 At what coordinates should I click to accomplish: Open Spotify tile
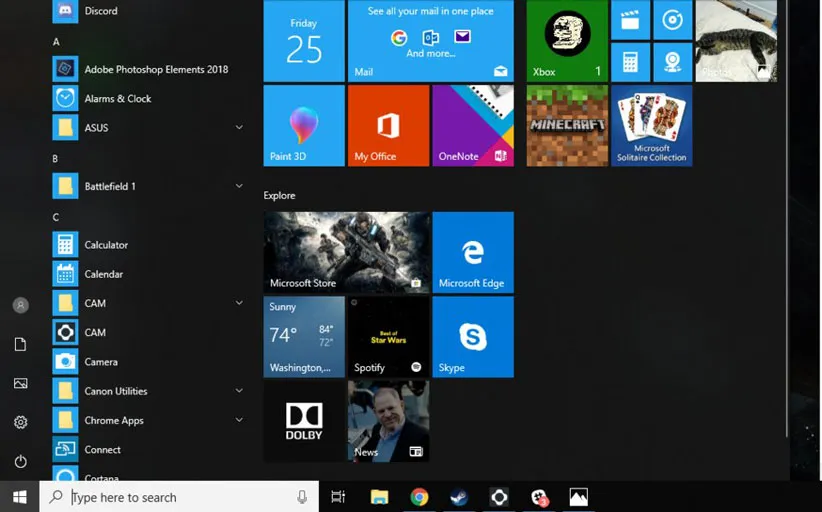pos(389,337)
